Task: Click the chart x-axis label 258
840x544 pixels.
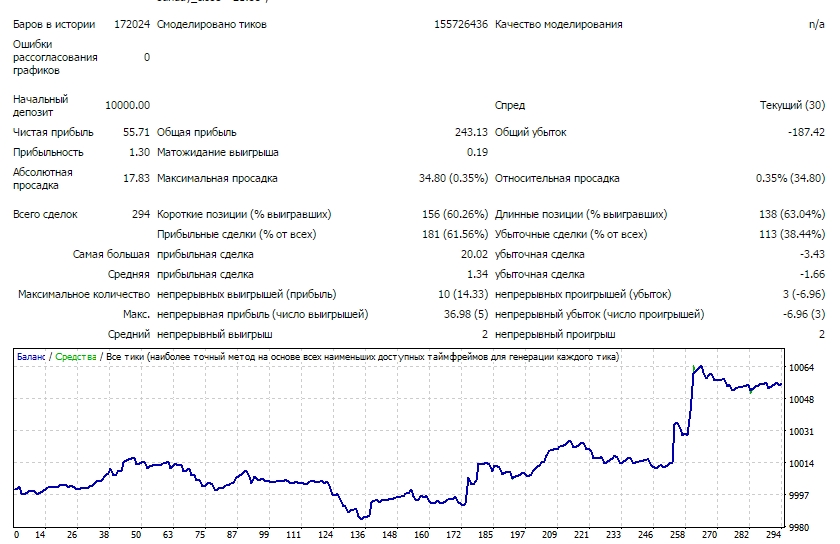Action: click(677, 535)
